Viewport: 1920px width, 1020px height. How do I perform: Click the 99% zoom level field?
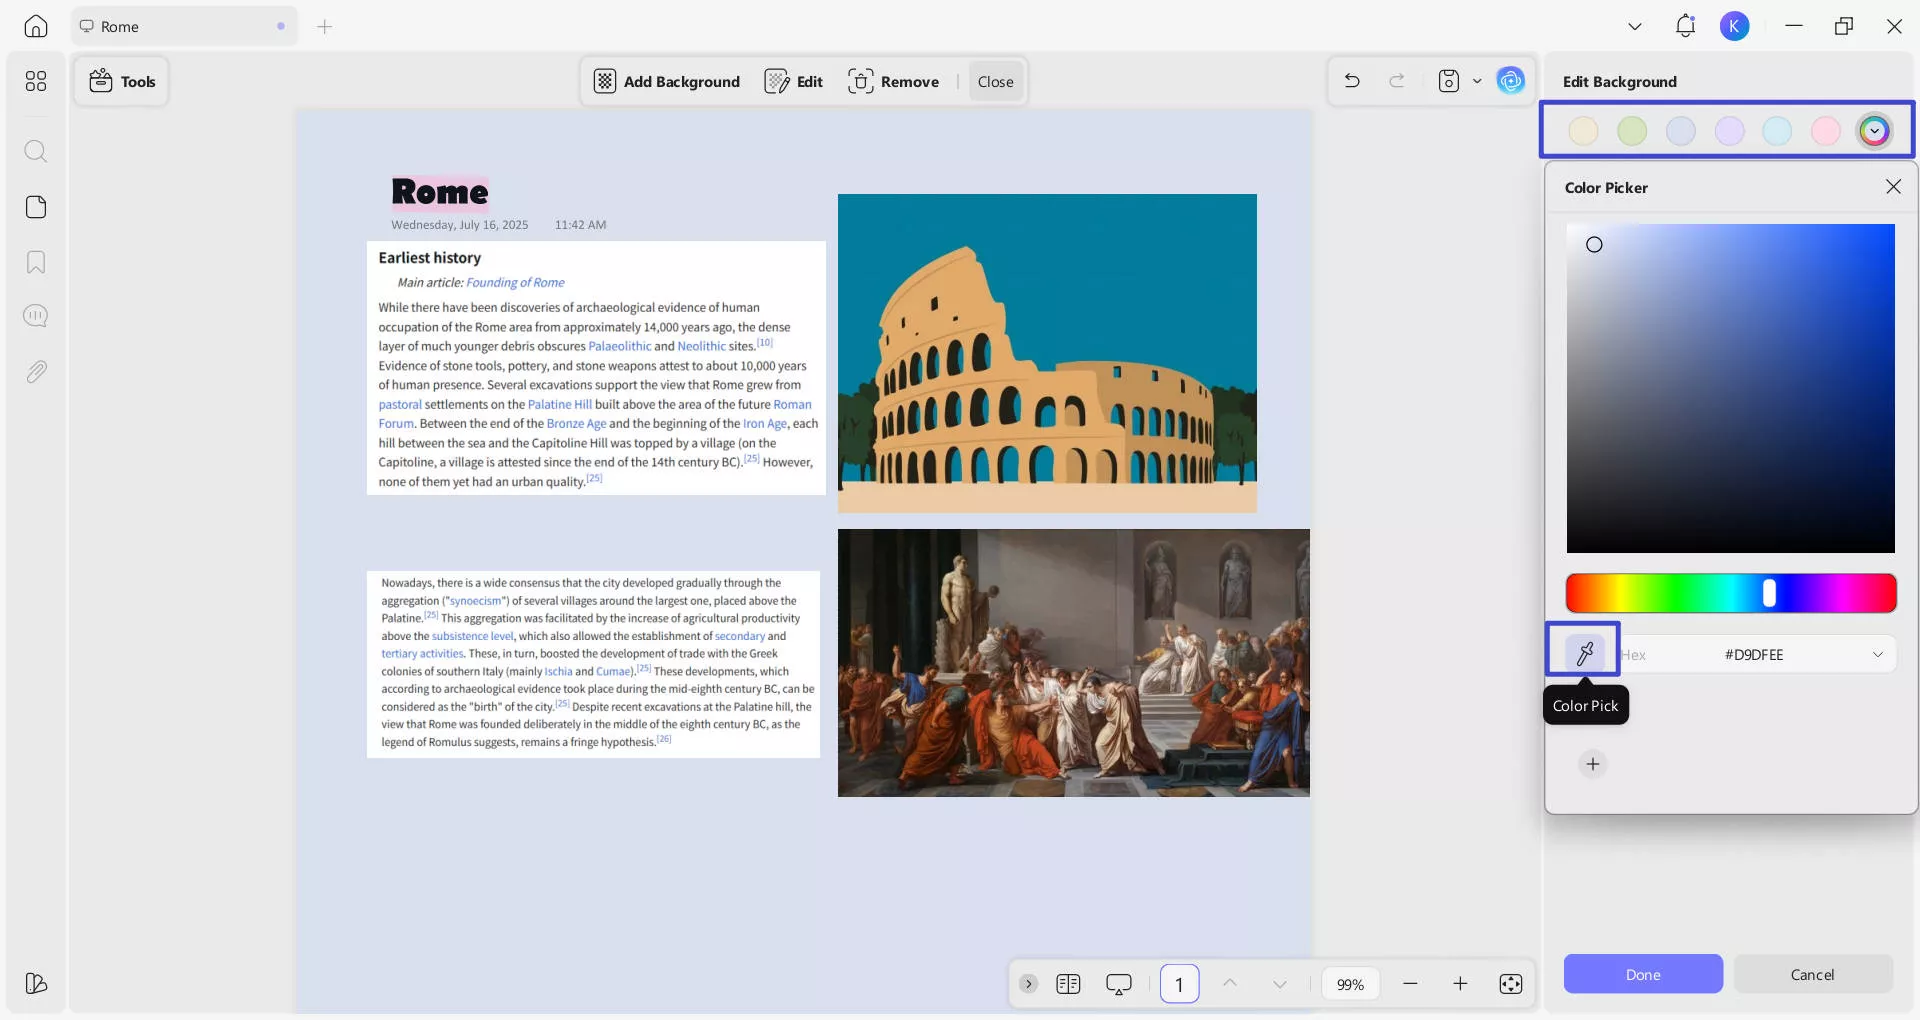coord(1350,985)
